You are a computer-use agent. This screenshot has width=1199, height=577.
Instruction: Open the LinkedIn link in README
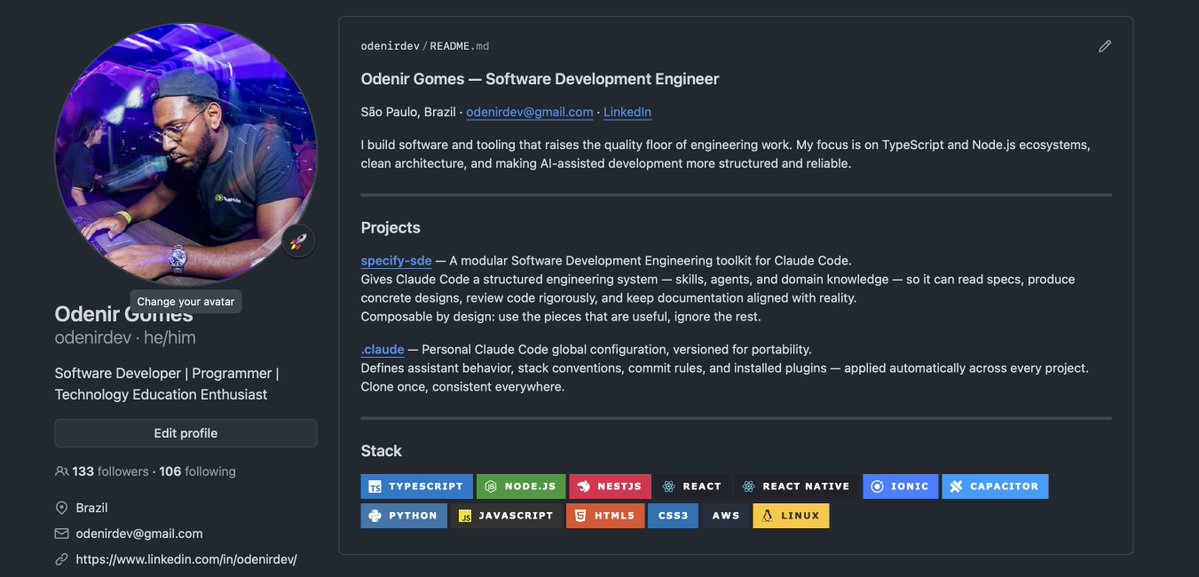pyautogui.click(x=627, y=112)
